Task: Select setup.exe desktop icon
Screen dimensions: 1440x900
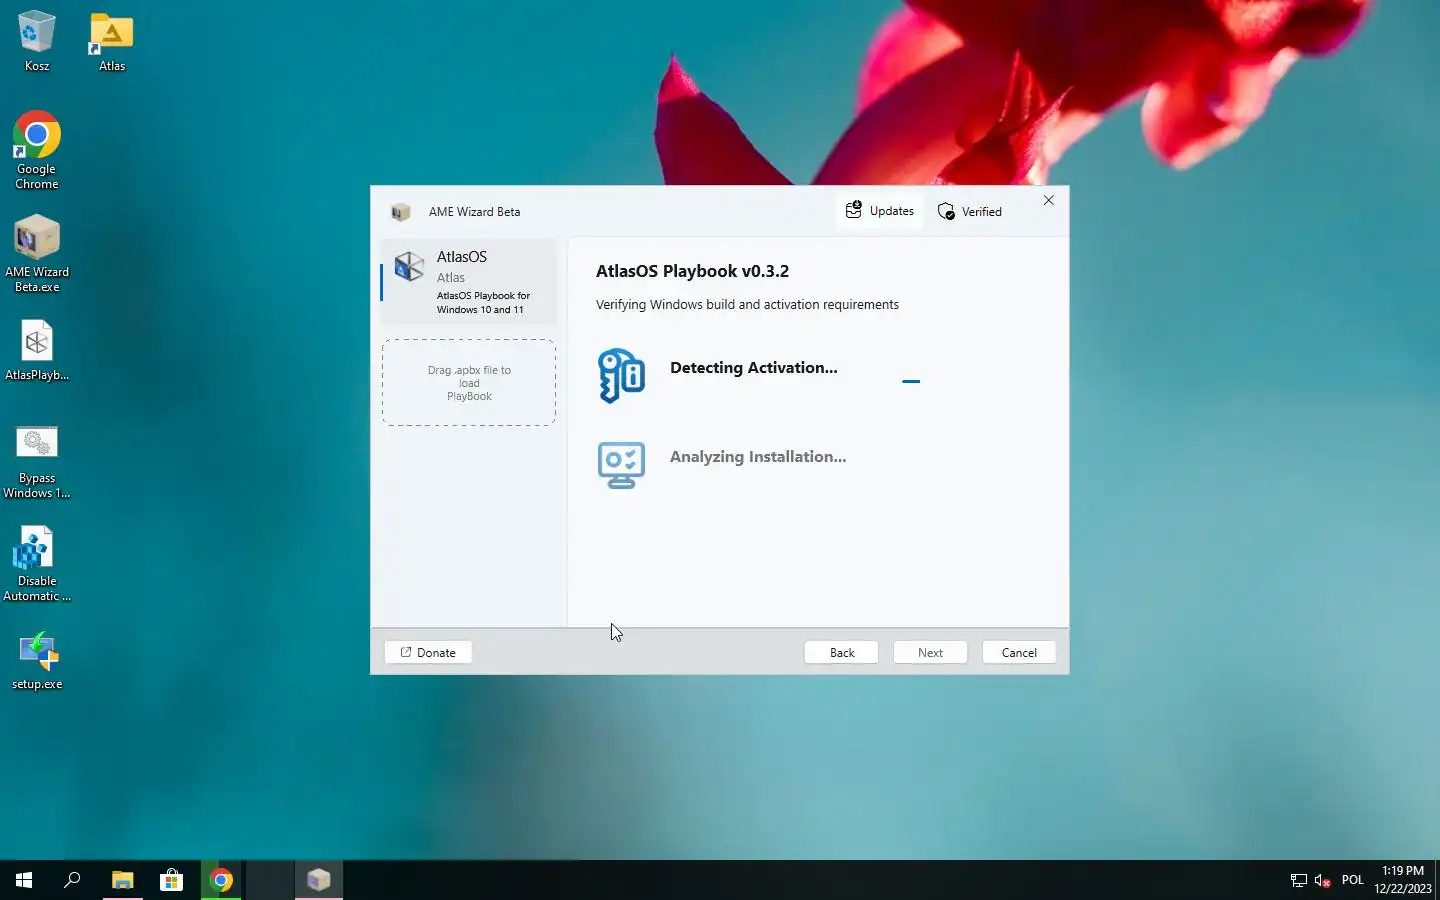Action: pyautogui.click(x=37, y=660)
